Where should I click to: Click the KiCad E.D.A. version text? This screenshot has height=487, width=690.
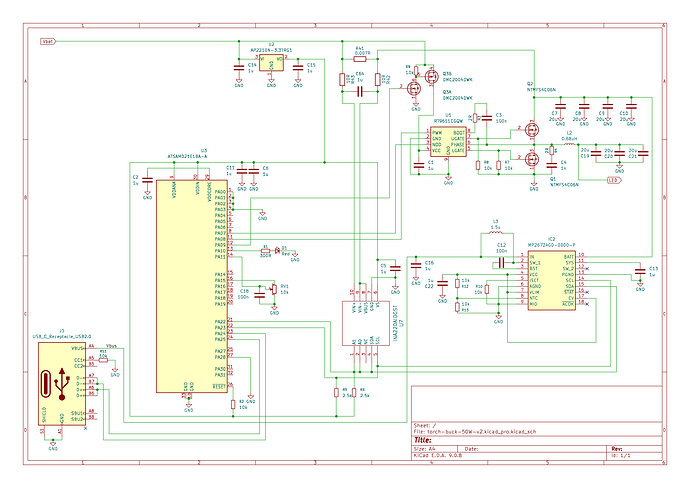[x=438, y=455]
